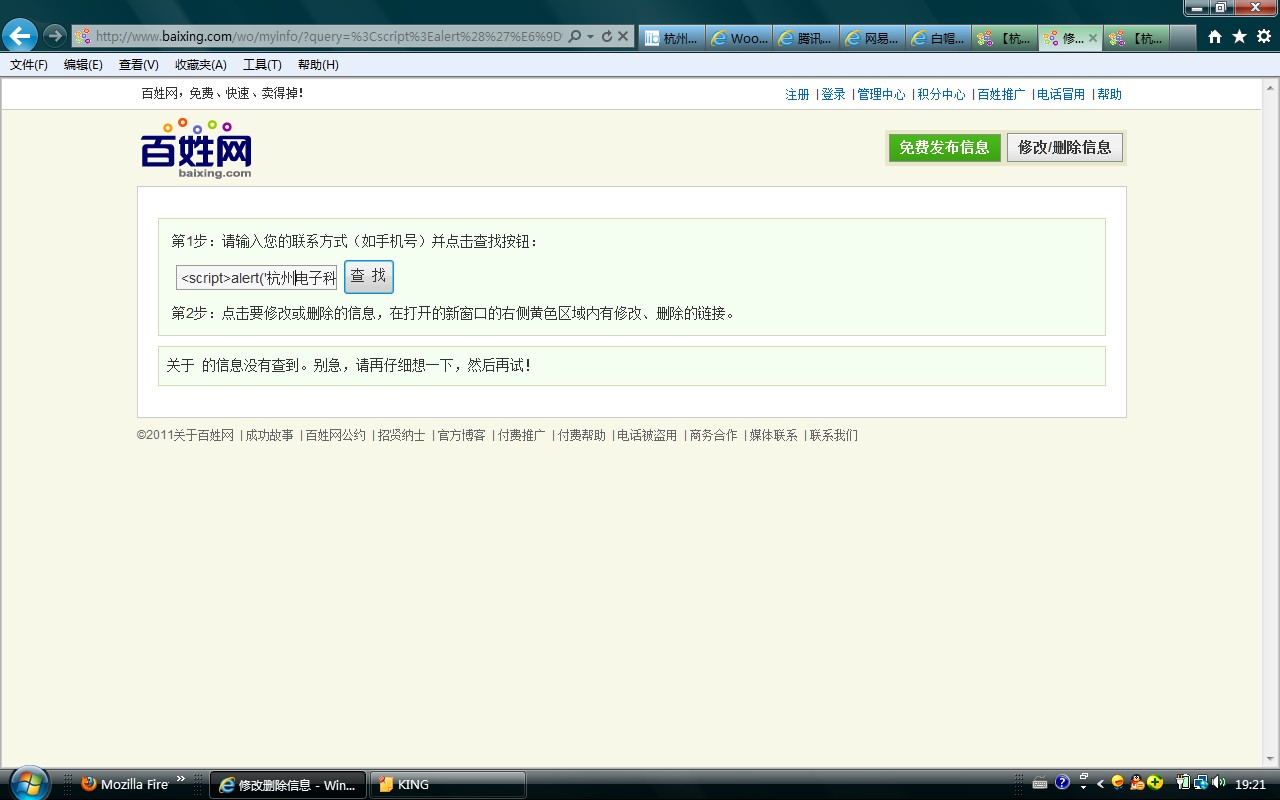
Task: Click the 查找 search button
Action: (369, 277)
